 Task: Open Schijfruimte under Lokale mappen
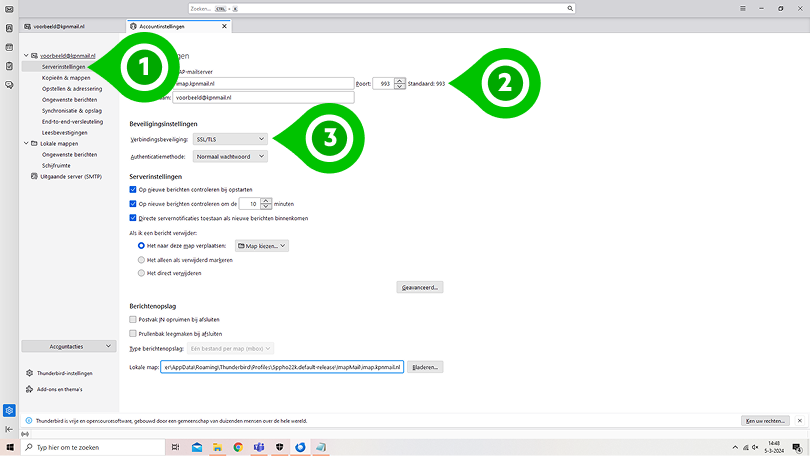pos(56,166)
